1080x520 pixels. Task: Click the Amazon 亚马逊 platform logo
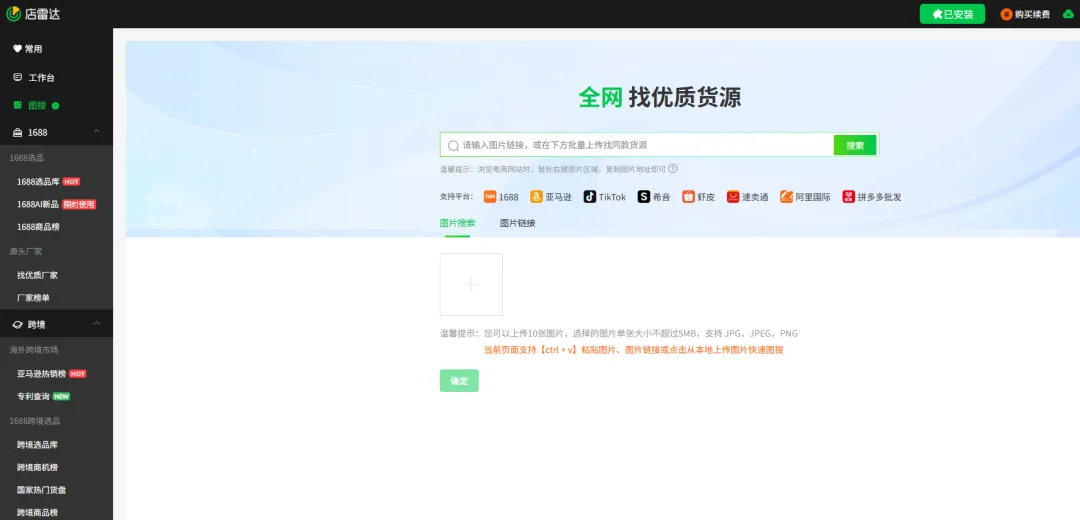(536, 197)
